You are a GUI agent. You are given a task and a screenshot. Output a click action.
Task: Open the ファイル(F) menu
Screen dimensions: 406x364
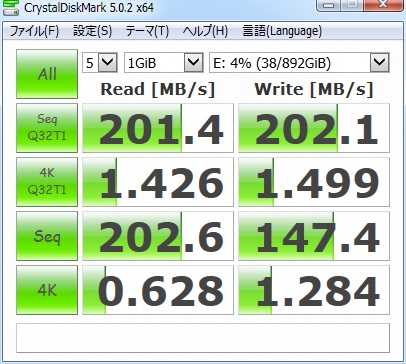(34, 31)
